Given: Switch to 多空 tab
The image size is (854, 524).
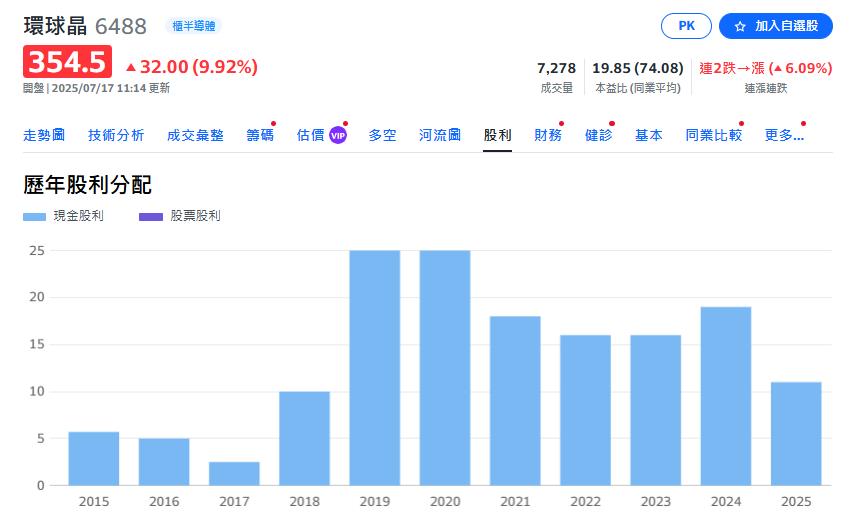Looking at the screenshot, I should pos(382,135).
